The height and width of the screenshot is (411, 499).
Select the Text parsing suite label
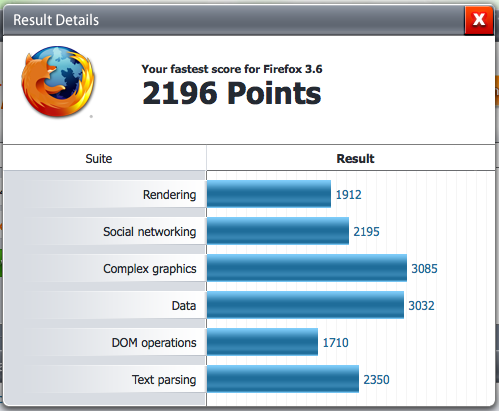coord(164,380)
